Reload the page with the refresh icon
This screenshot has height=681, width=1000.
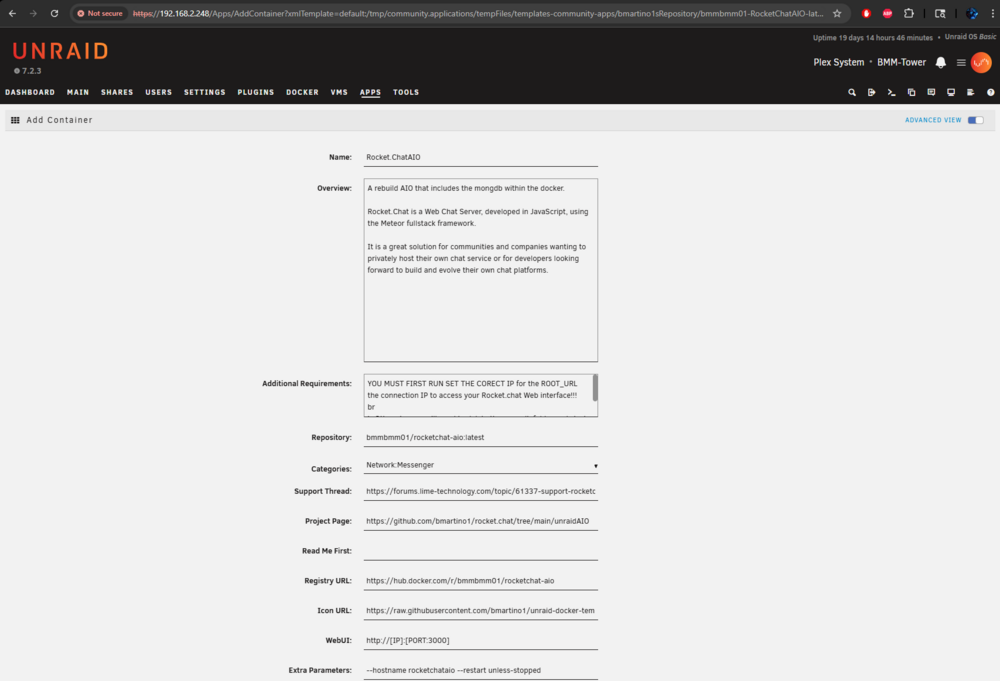click(54, 13)
